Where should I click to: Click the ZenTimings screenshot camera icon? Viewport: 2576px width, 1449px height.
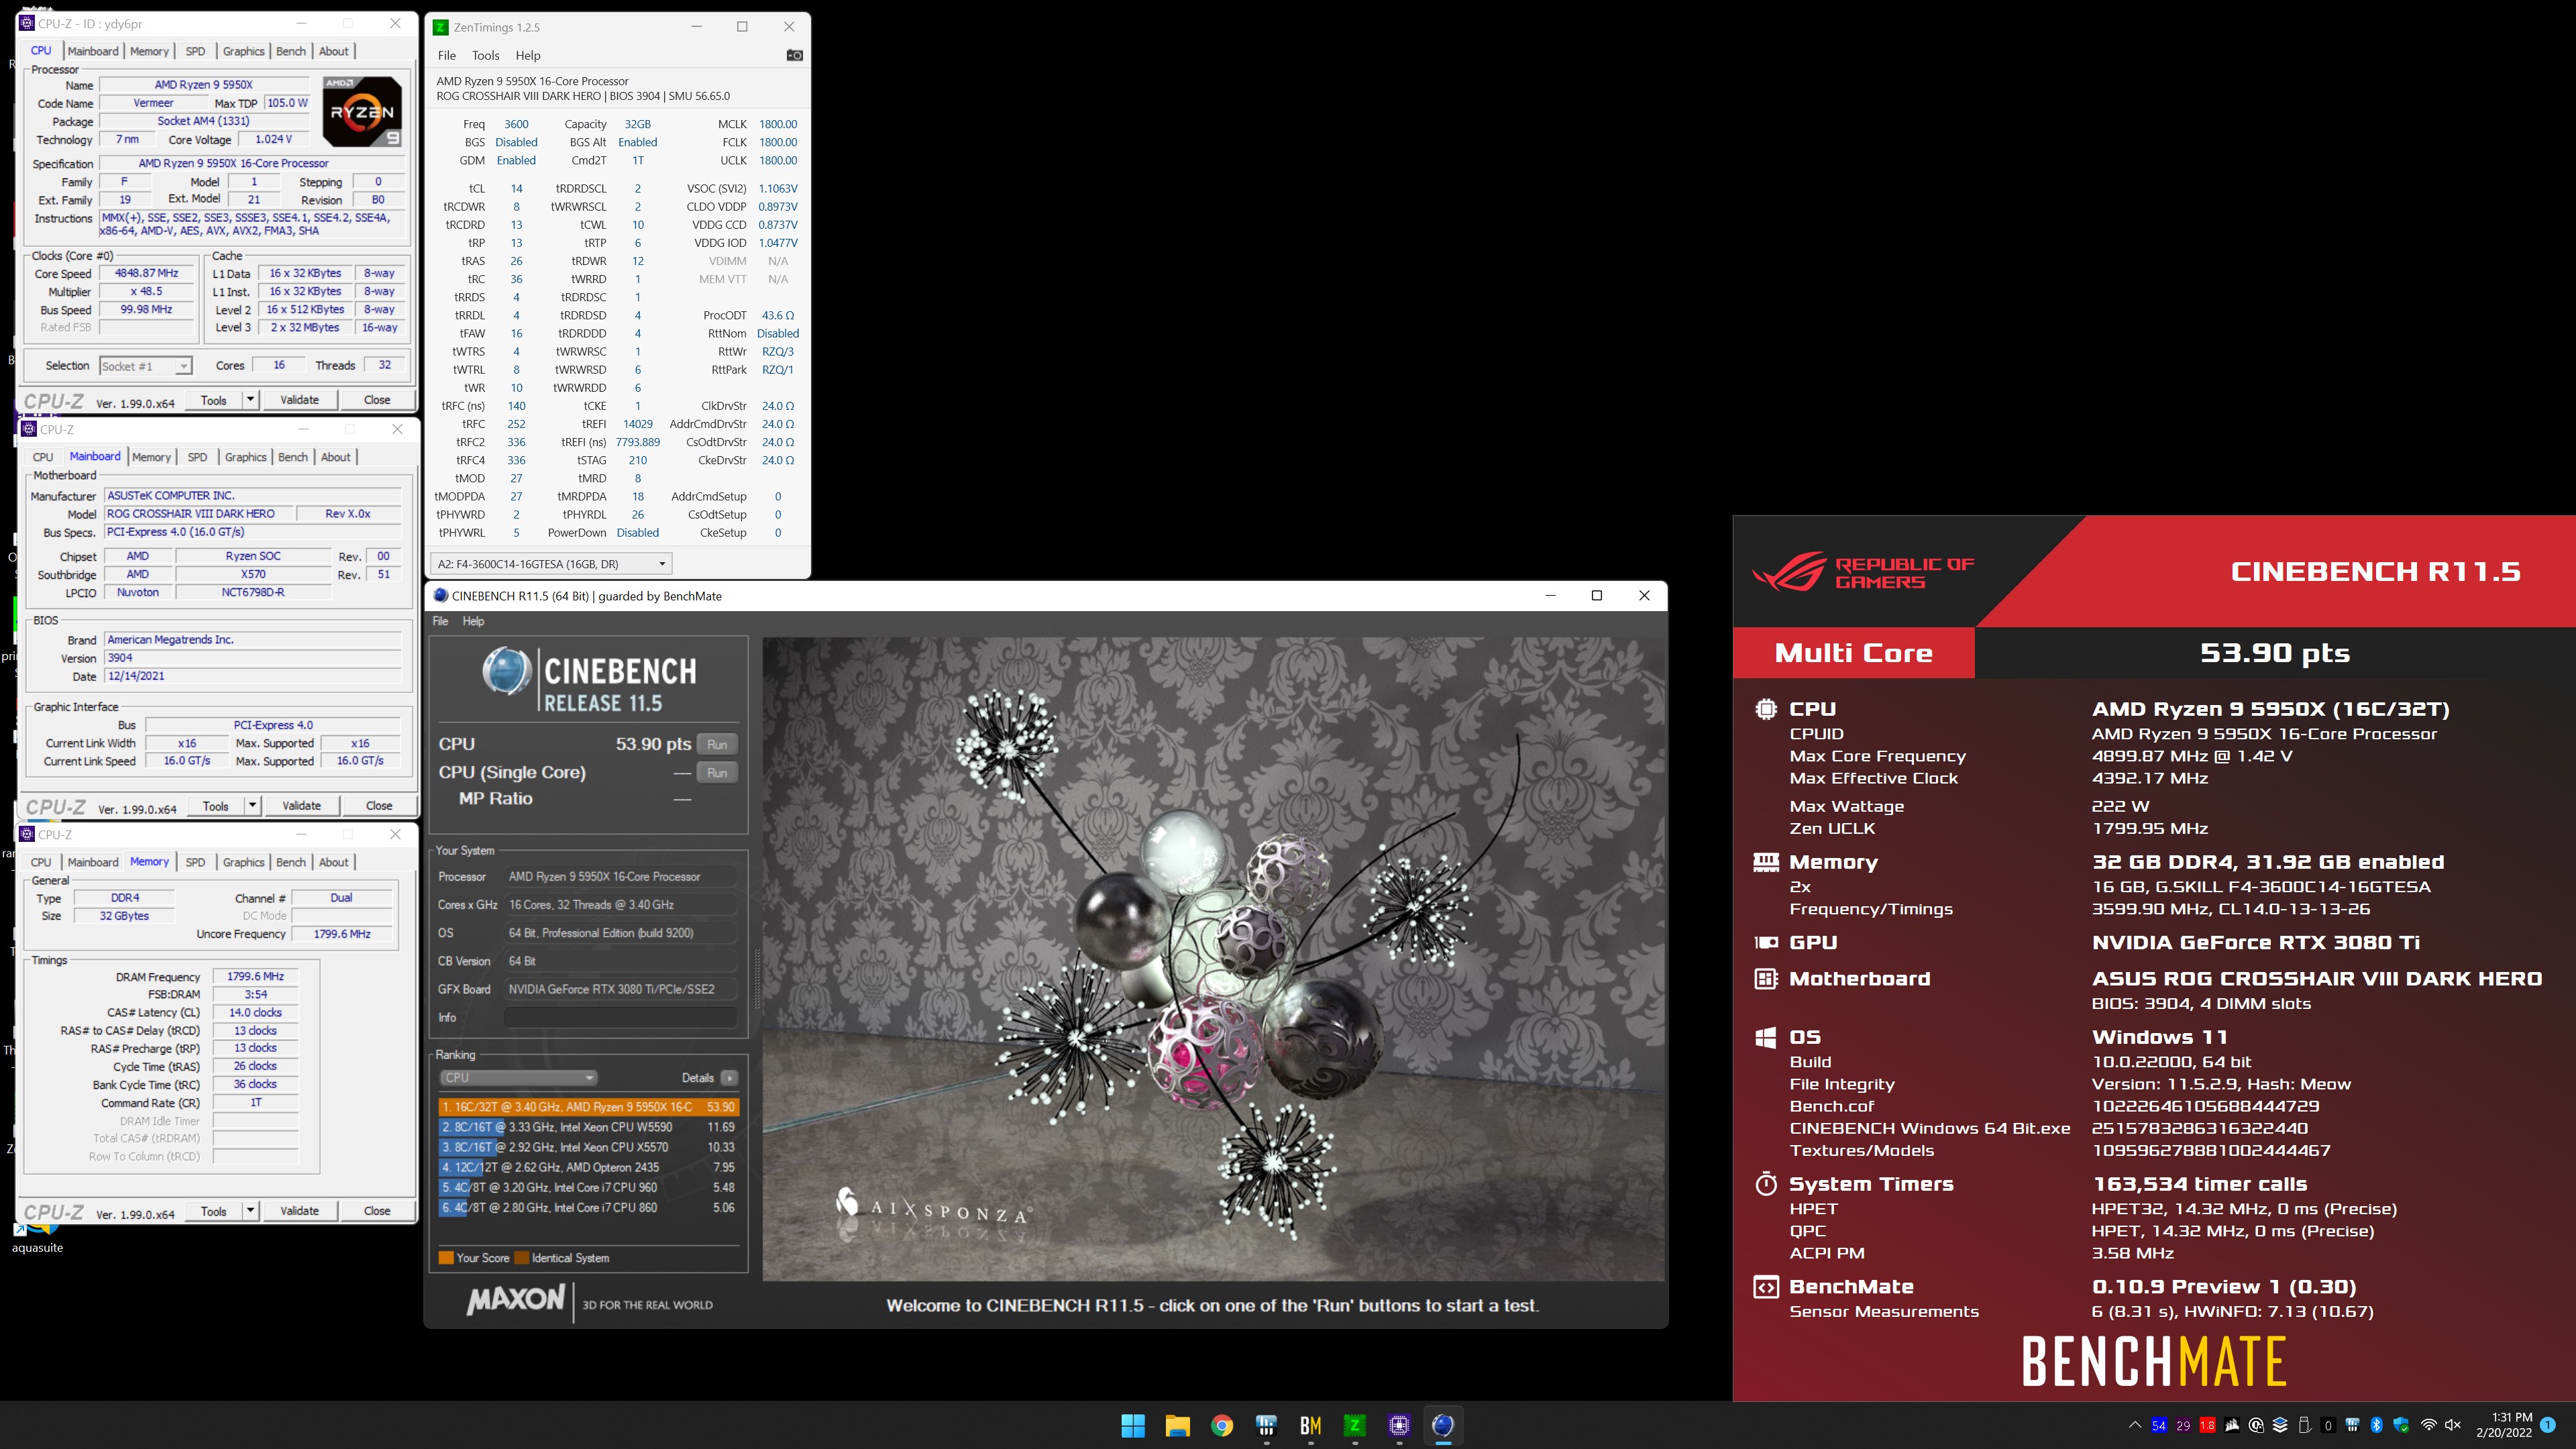tap(794, 55)
